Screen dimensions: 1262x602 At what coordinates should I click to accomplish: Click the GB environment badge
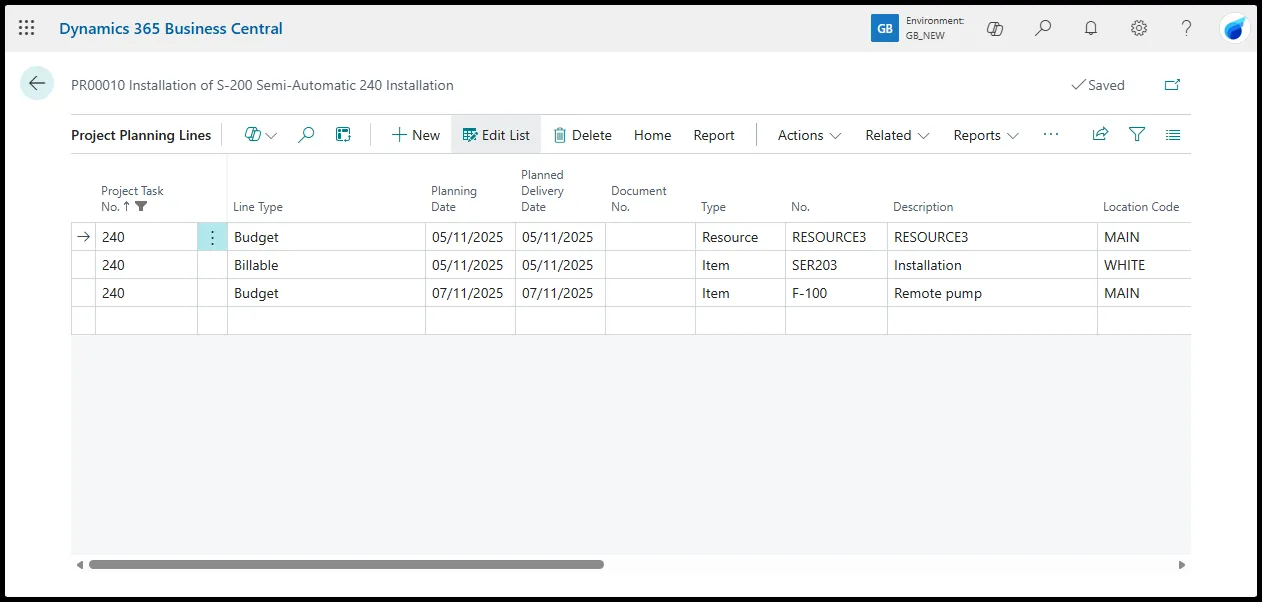[885, 29]
